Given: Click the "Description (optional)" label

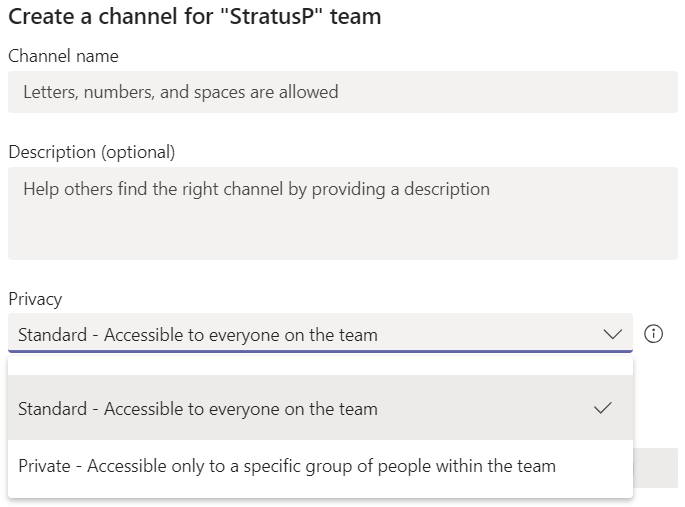Looking at the screenshot, I should pyautogui.click(x=92, y=152).
